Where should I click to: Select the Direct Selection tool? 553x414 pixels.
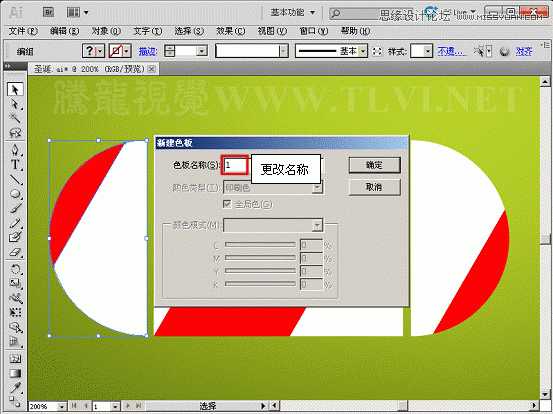click(15, 104)
